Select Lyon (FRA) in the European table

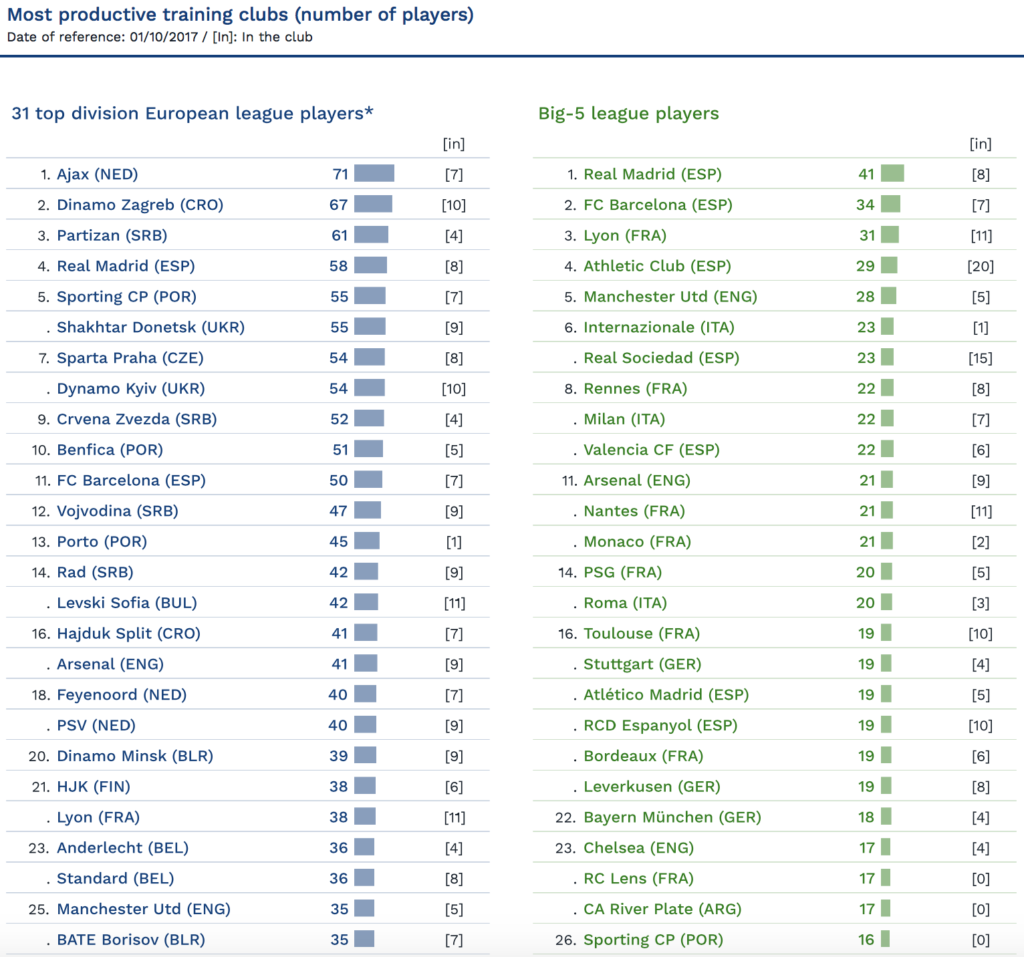pyautogui.click(x=98, y=818)
